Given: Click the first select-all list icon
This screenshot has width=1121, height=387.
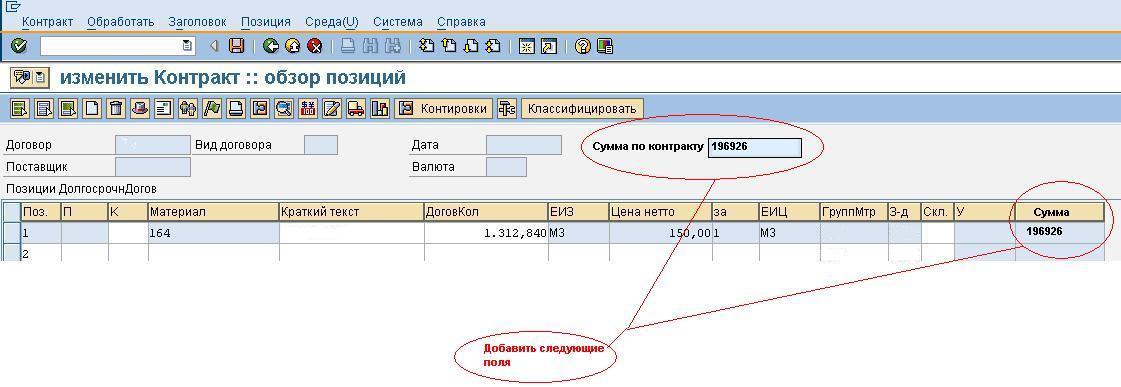Looking at the screenshot, I should [20, 109].
